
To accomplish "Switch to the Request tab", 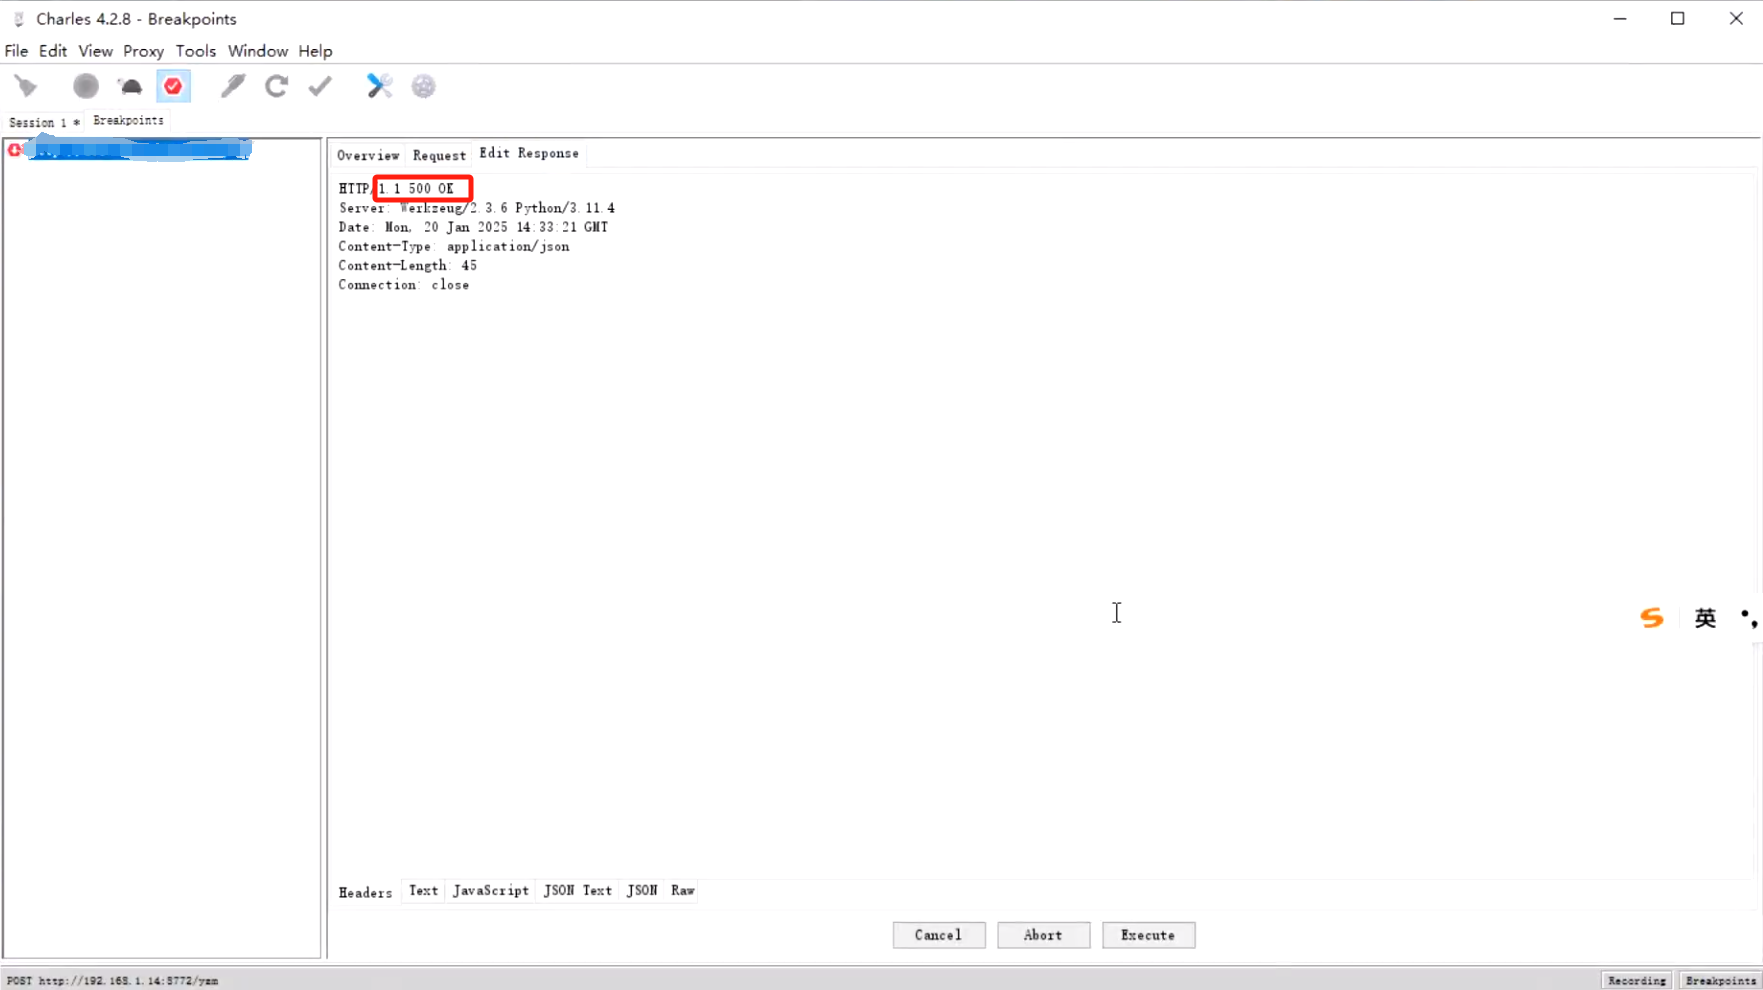I will (x=439, y=155).
